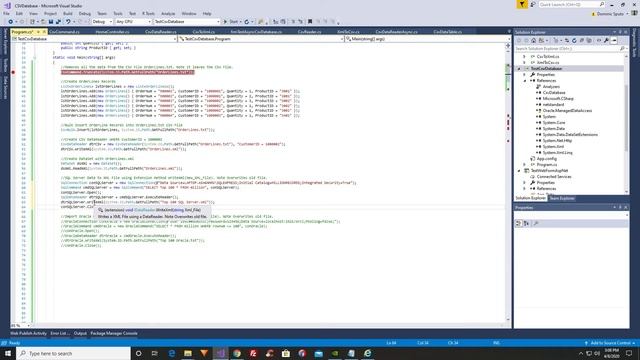Open the Build menu
Screen dimensions: 640x360
point(68,13)
